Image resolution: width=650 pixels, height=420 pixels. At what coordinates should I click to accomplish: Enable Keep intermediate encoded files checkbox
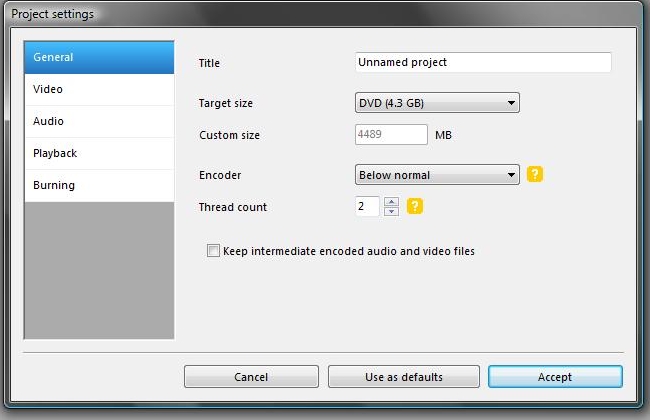coord(213,250)
